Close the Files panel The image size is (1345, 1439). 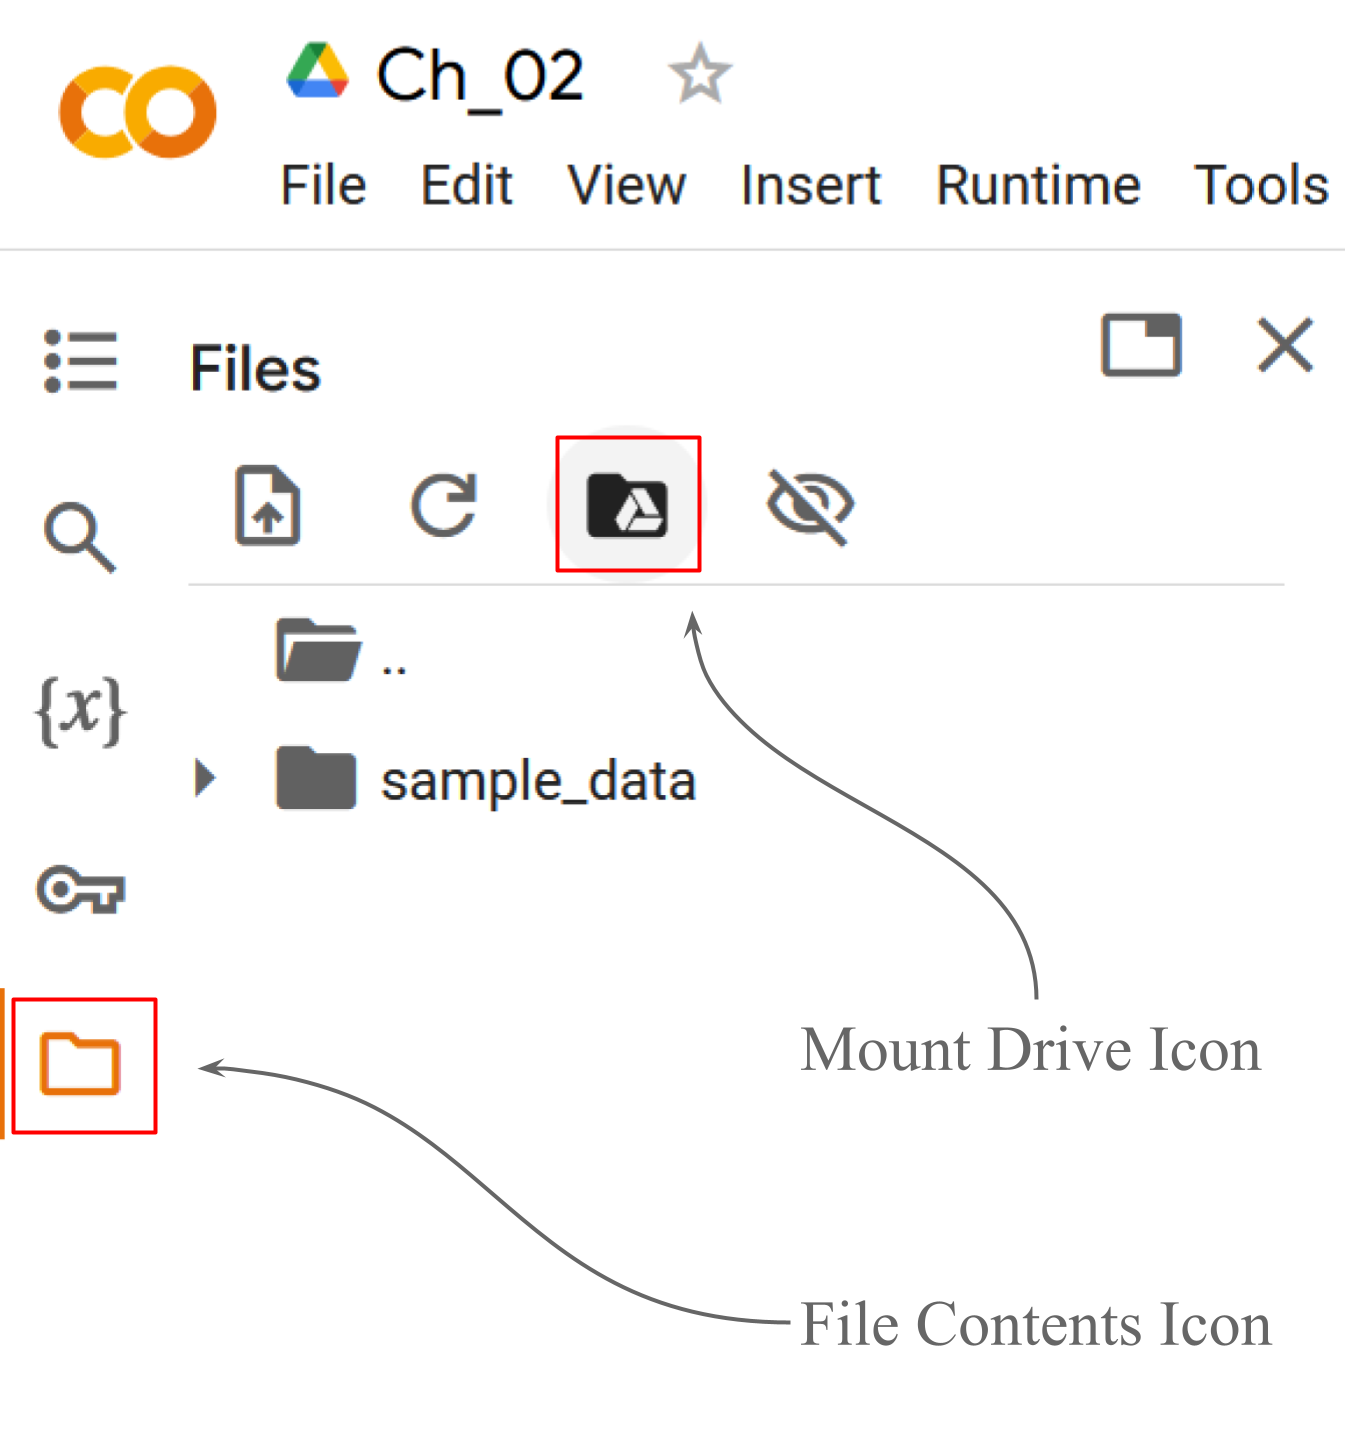[x=1285, y=345]
